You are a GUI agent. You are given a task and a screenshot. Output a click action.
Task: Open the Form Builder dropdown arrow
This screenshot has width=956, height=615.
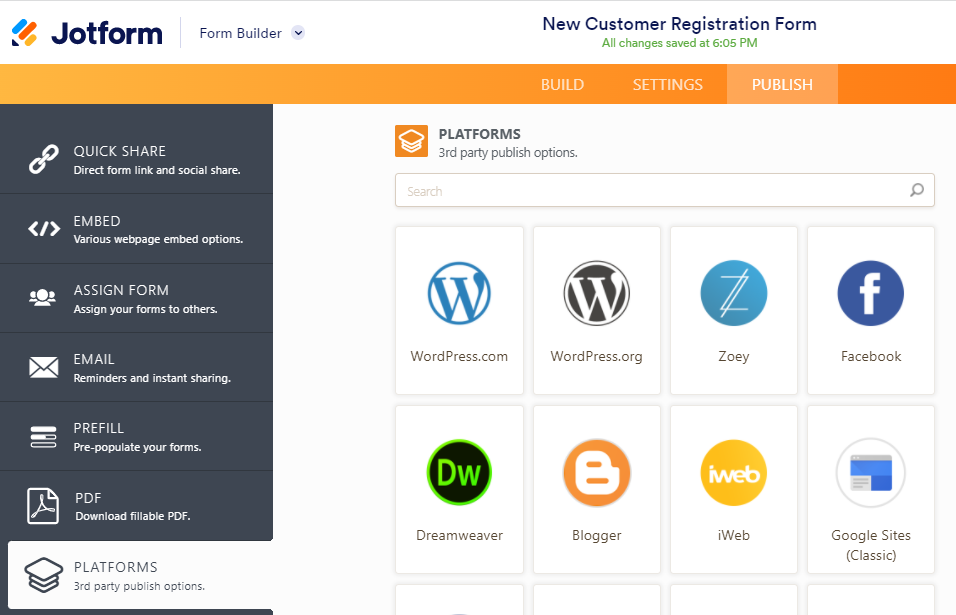[x=298, y=33]
